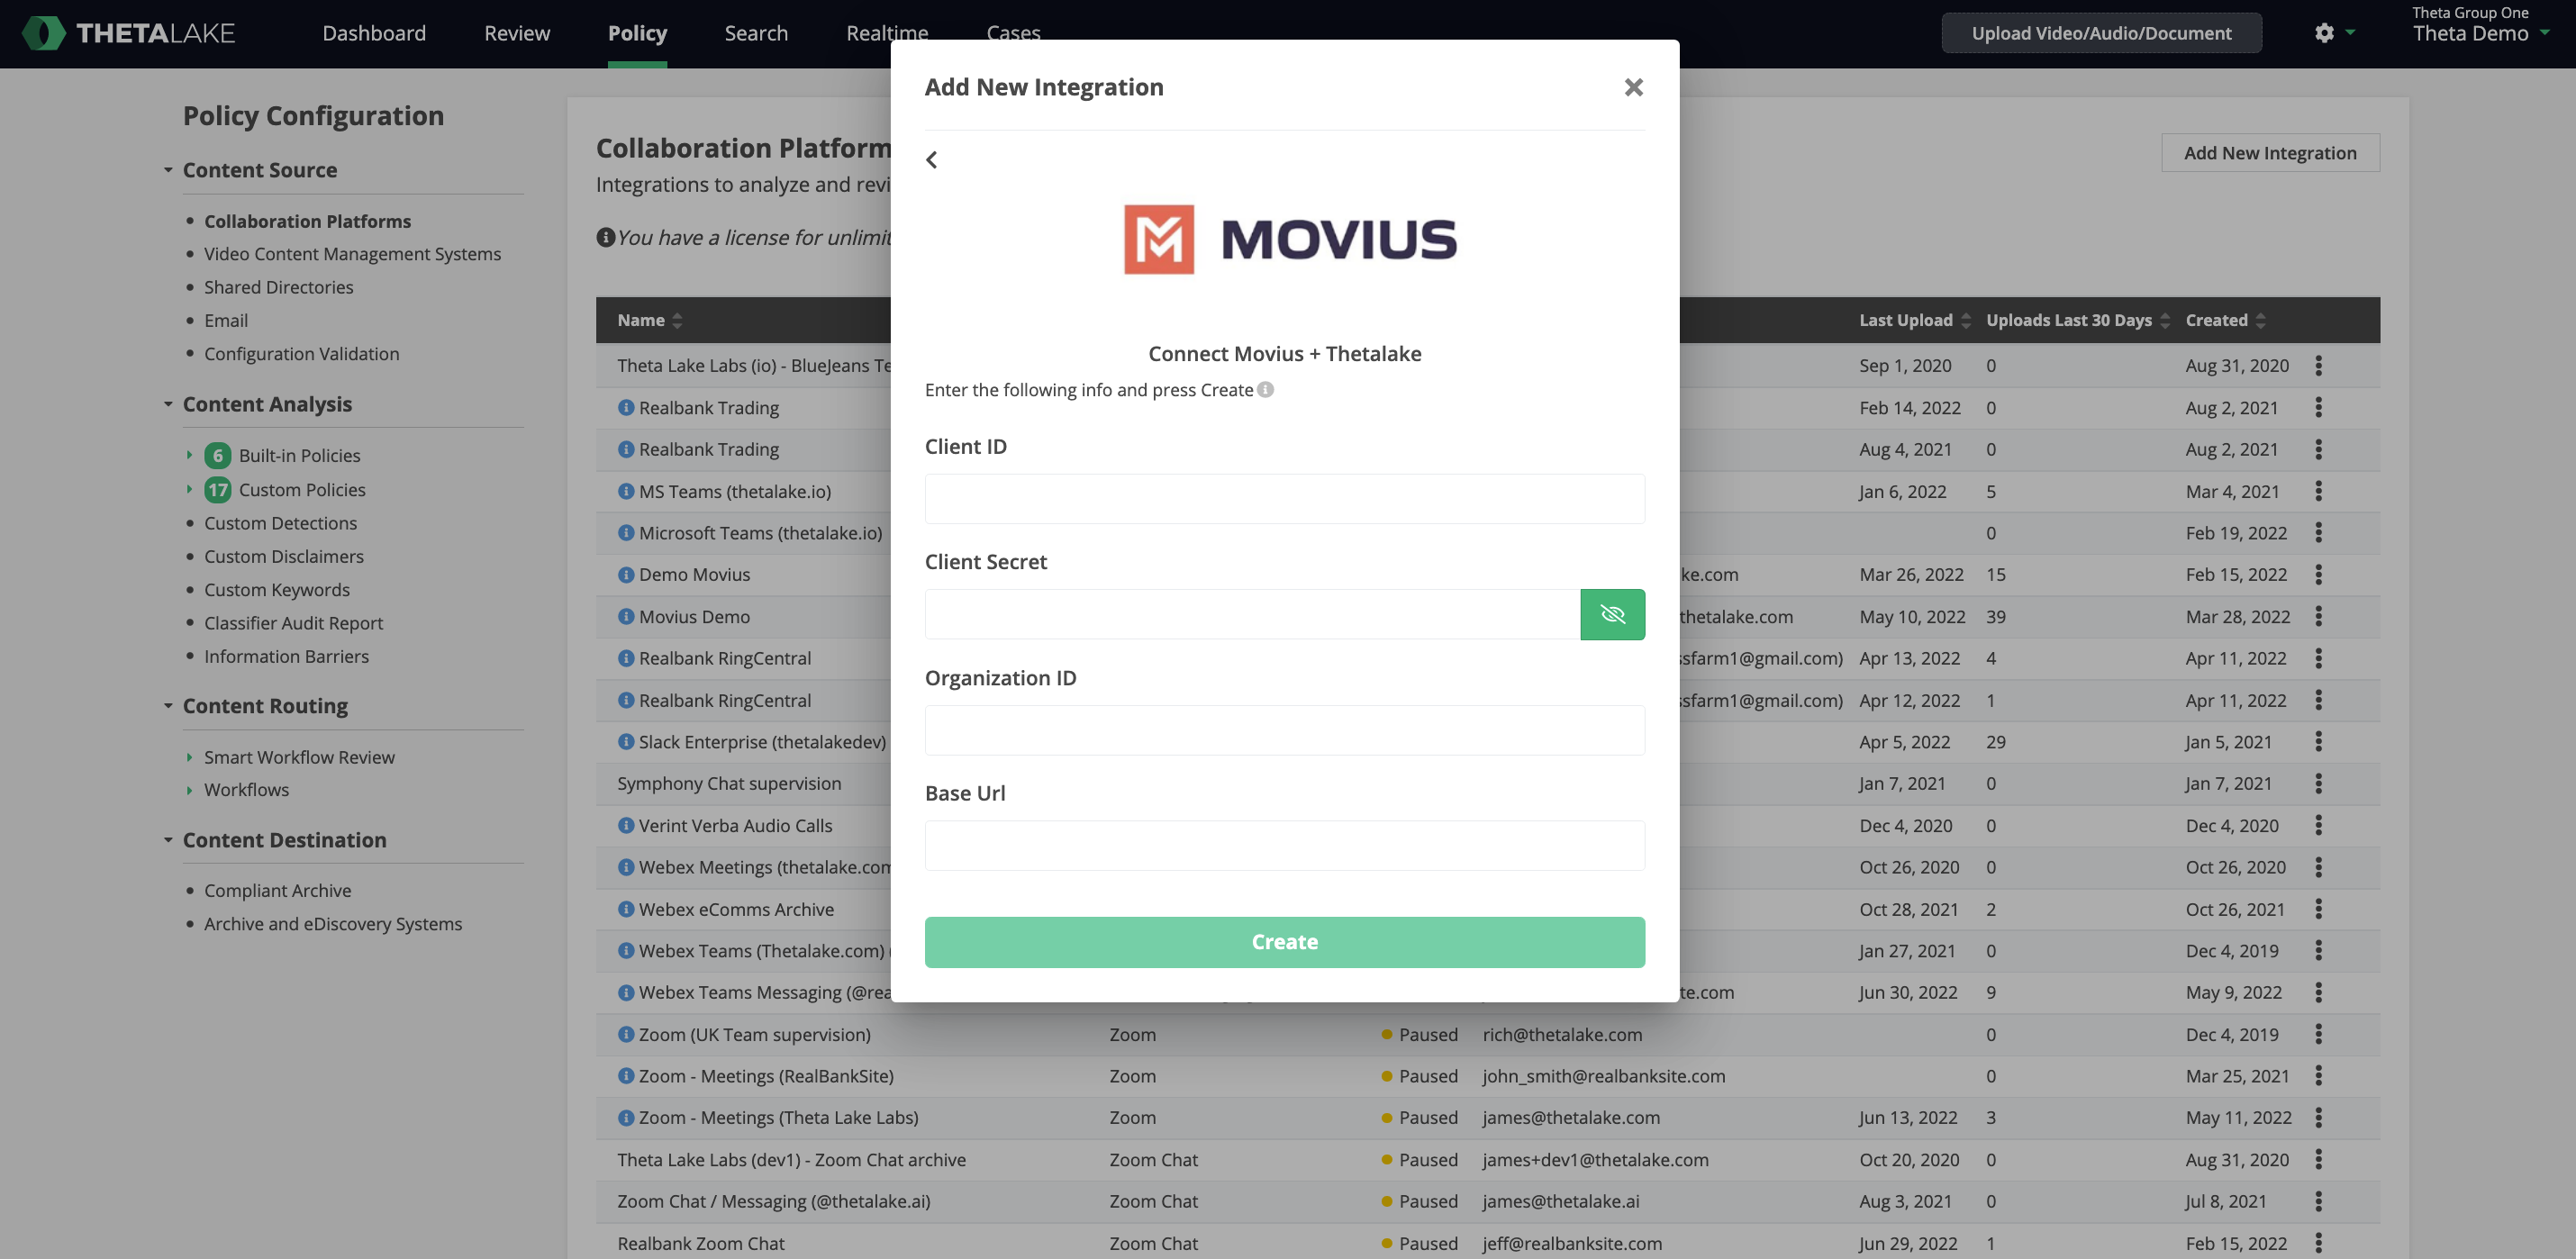The image size is (2576, 1259).
Task: Expand Workflows tree item
Action: pyautogui.click(x=189, y=790)
